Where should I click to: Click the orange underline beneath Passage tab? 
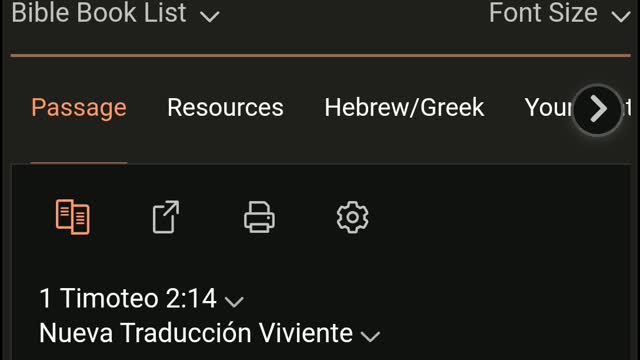click(x=79, y=163)
